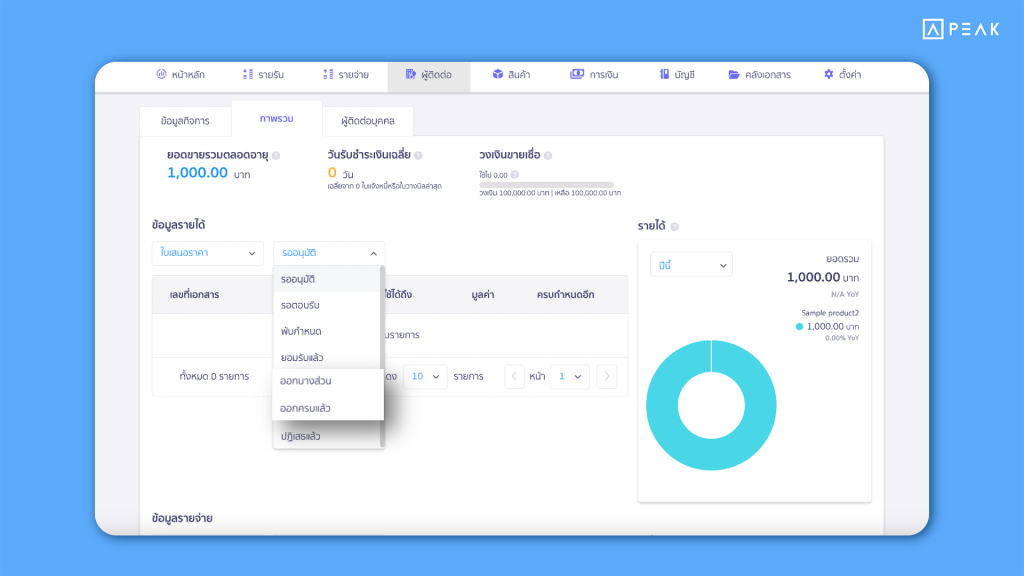Click the คลังเอกสาร folder icon

734,74
